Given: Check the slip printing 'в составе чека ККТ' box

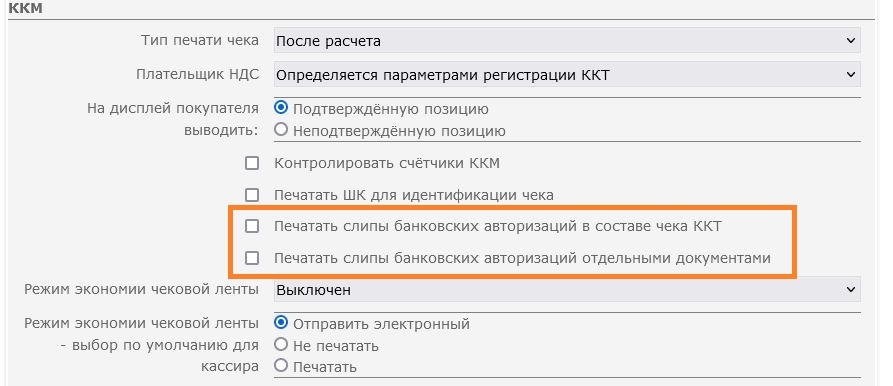Looking at the screenshot, I should pyautogui.click(x=252, y=227).
